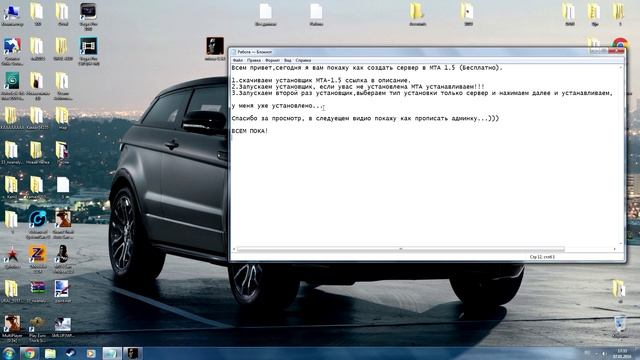Click the Notepad title bar "Работа — Блокнот"

pos(408,52)
